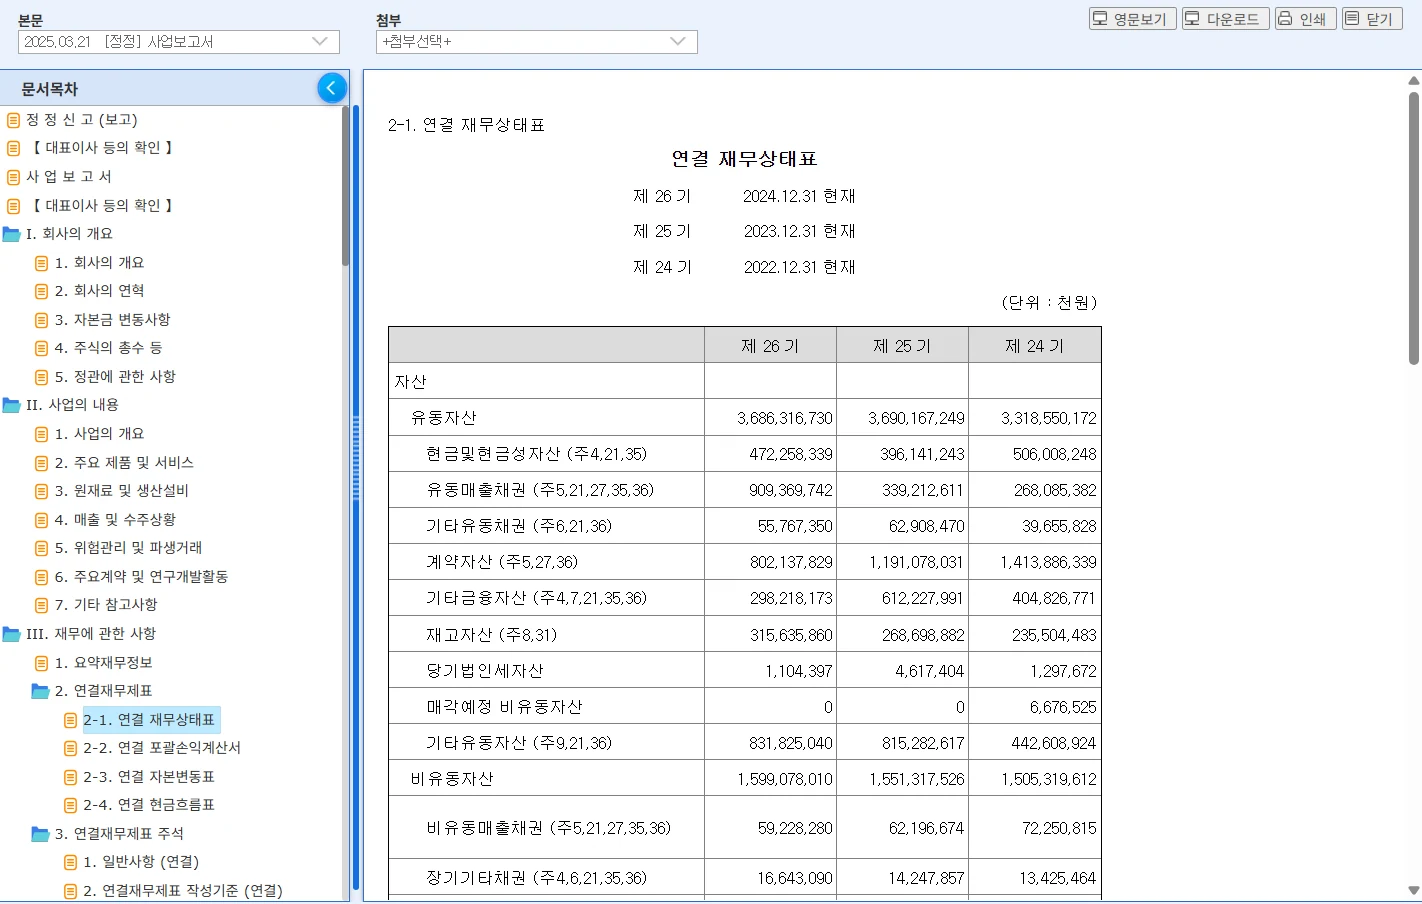This screenshot has height=904, width=1422.
Task: Open 2-3. 연결 자본변동표 in the tree
Action: [149, 777]
